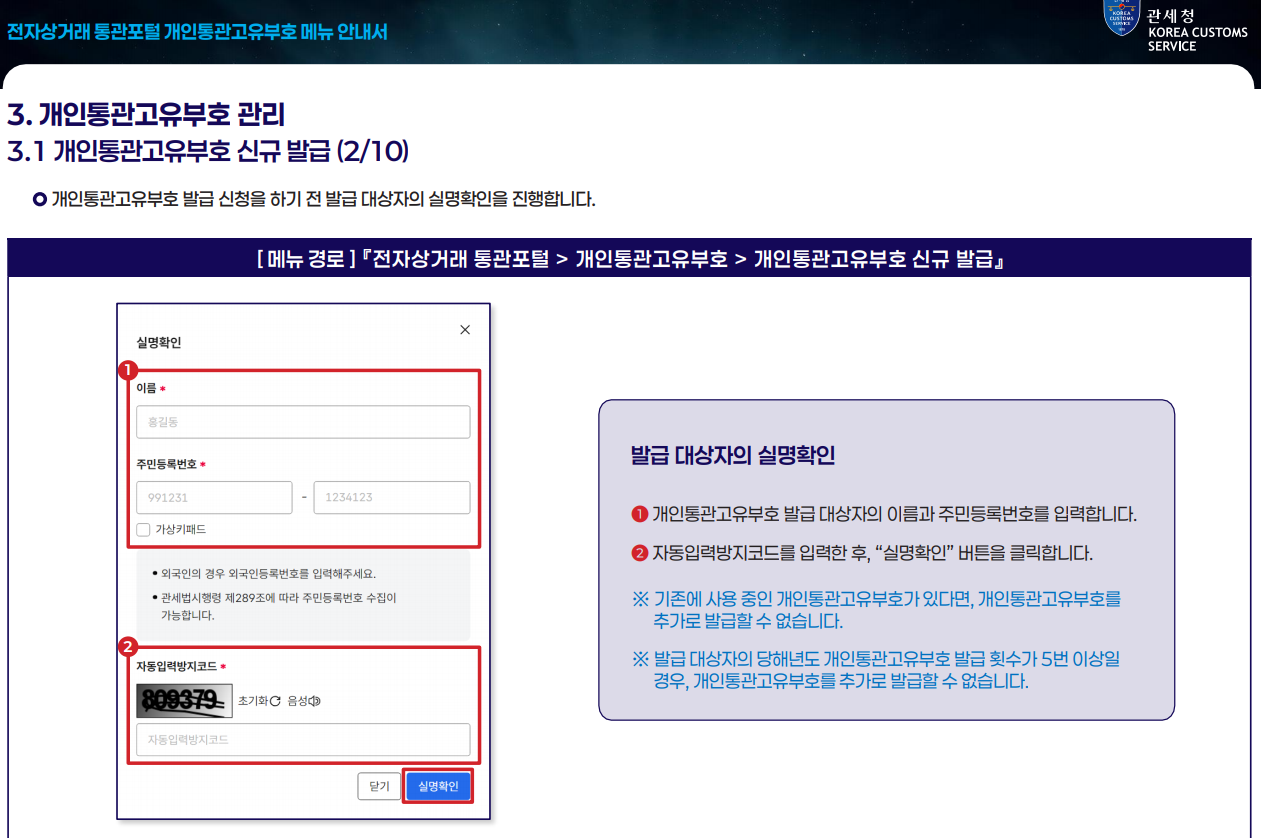The width and height of the screenshot is (1261, 838).
Task: Close the 실명확인 dialog with X icon
Action: point(465,329)
